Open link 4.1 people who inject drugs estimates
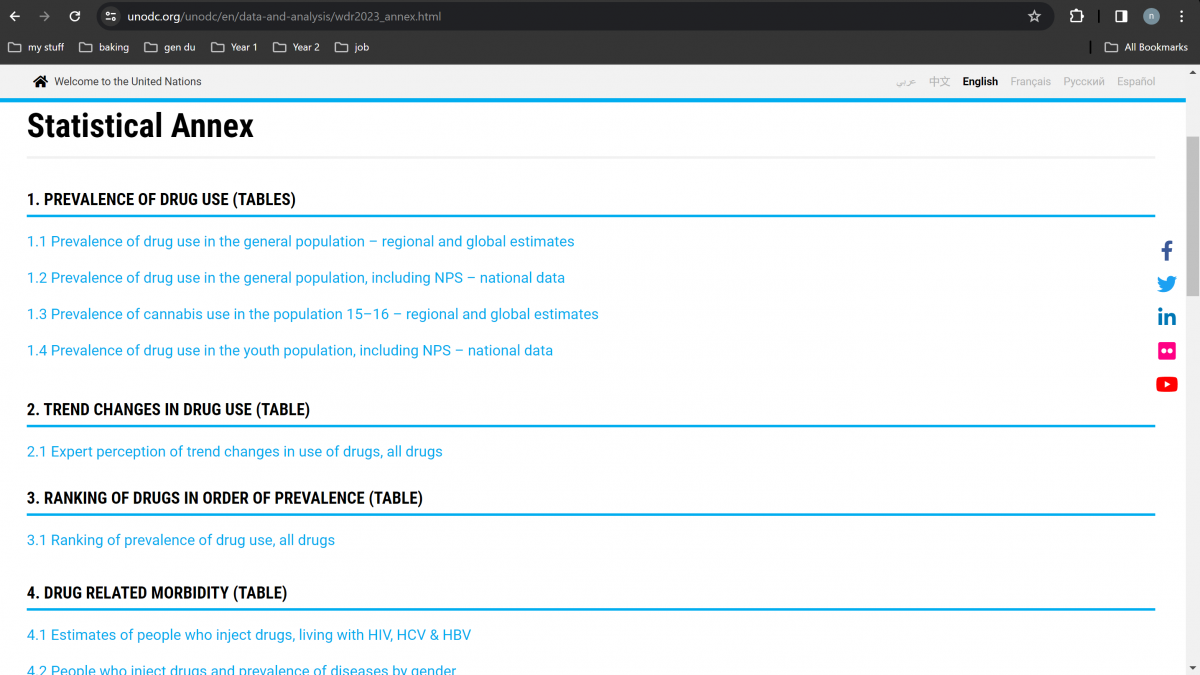 point(249,635)
